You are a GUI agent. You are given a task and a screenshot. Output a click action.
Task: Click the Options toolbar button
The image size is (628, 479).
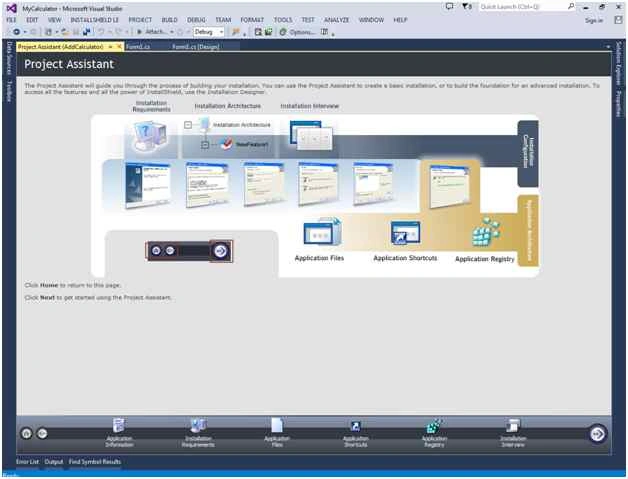(297, 32)
